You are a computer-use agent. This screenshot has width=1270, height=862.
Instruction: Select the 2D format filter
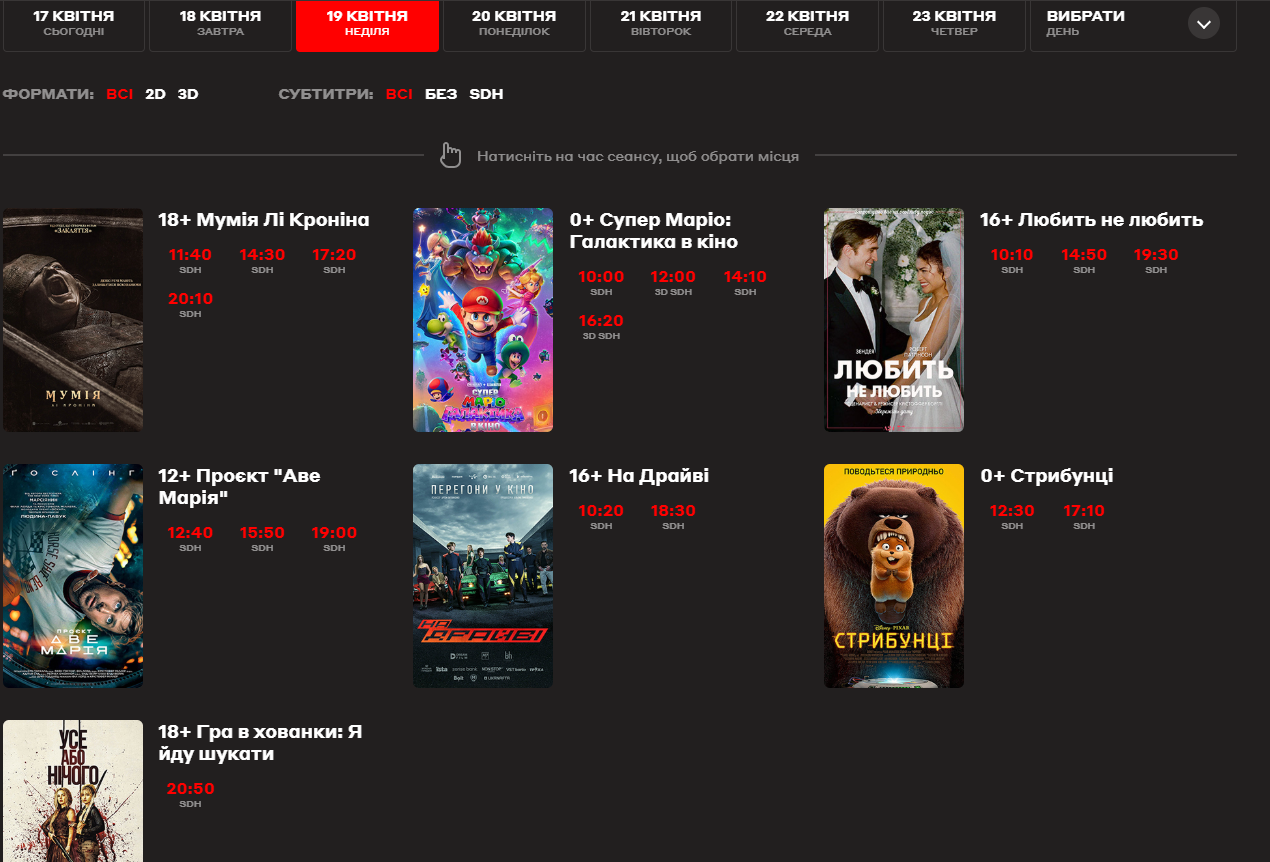155,94
